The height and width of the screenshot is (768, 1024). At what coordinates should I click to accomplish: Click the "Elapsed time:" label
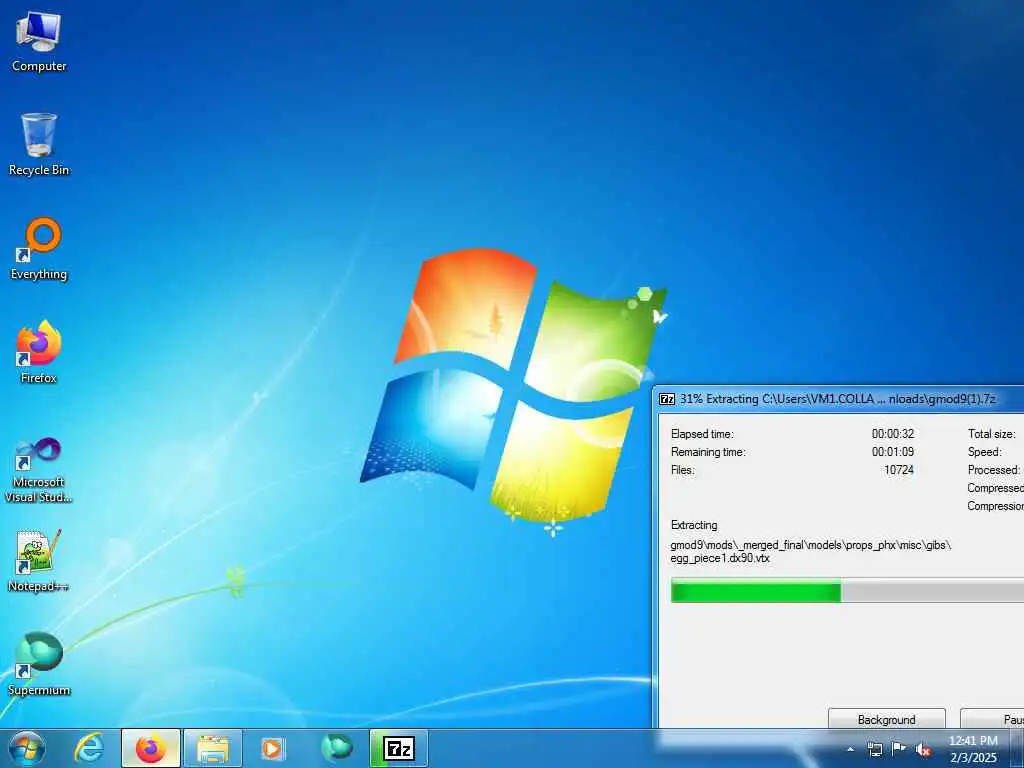pyautogui.click(x=702, y=434)
